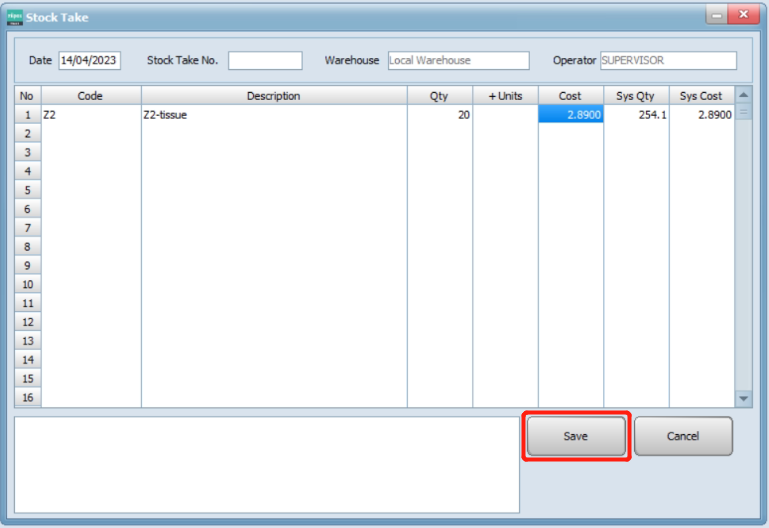
Task: Click the Save button
Action: (x=576, y=436)
